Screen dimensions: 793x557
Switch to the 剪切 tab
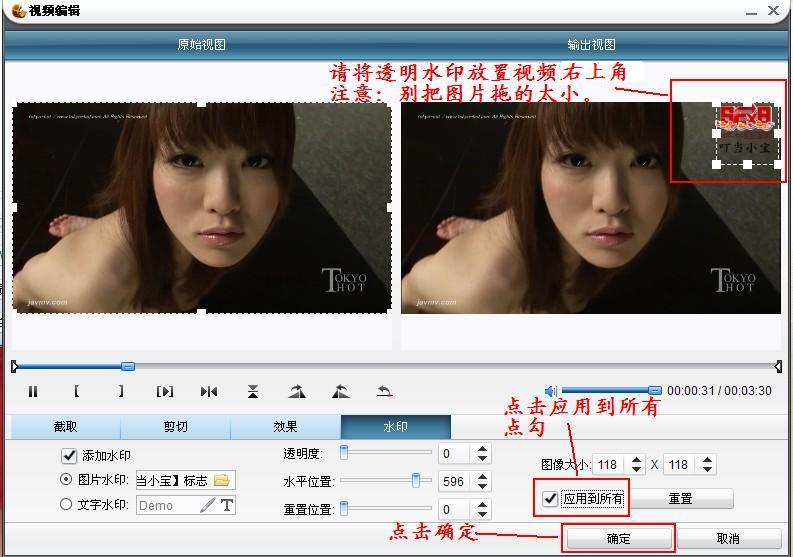tap(175, 427)
